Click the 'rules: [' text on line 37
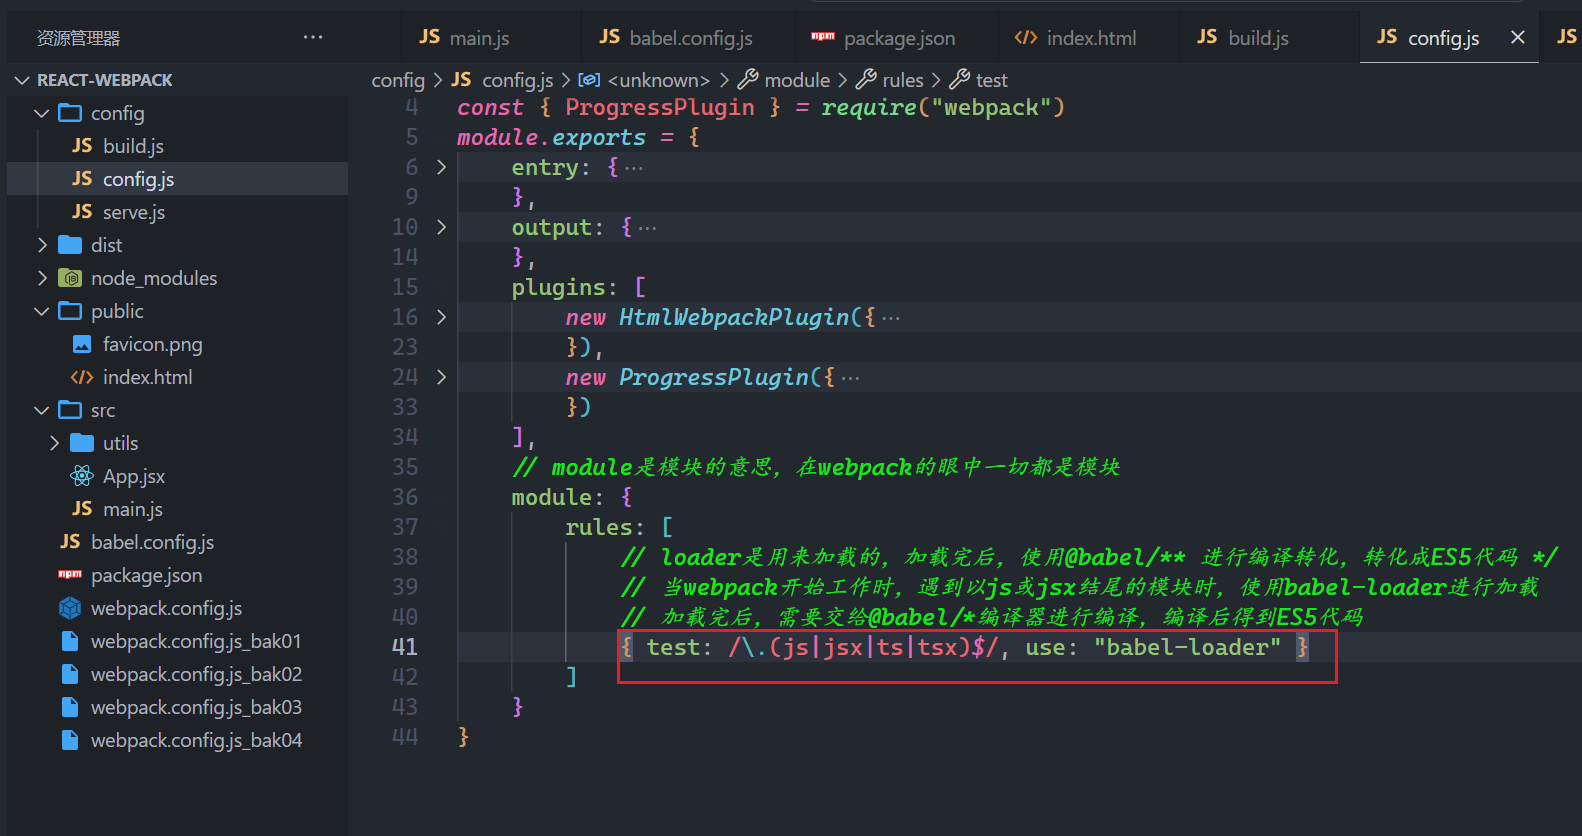1582x836 pixels. click(x=619, y=527)
